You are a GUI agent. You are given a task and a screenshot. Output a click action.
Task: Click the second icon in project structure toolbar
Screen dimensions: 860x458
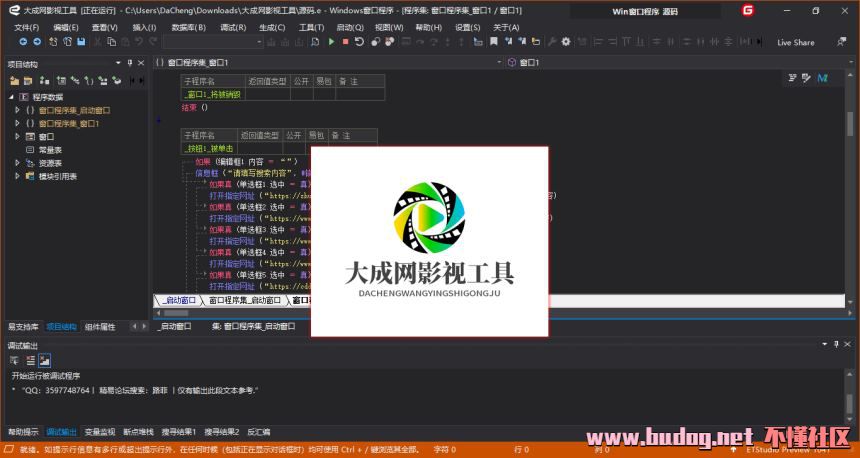[28, 81]
